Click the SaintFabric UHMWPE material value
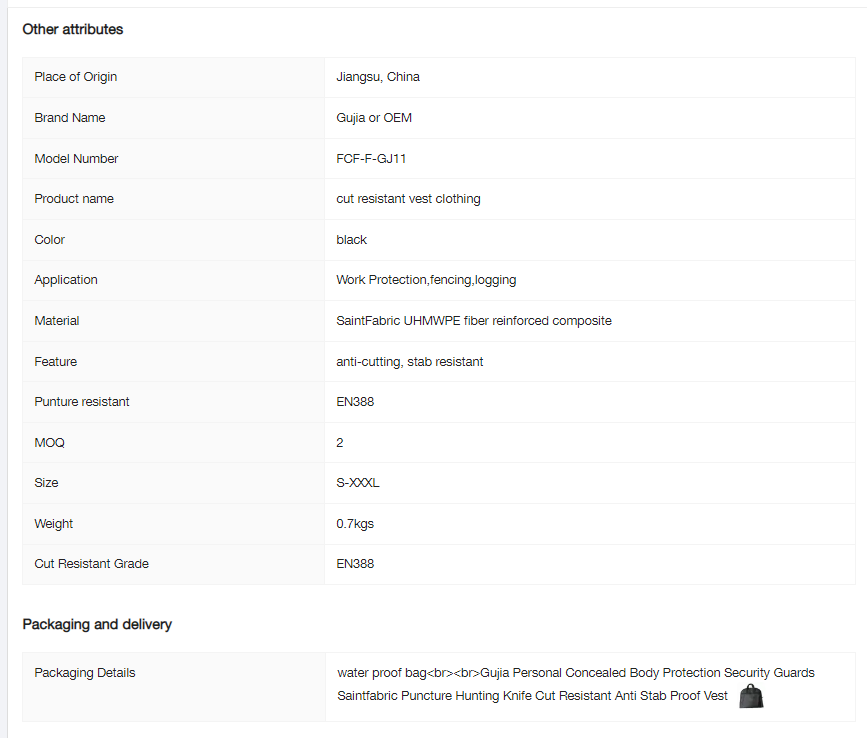Image resolution: width=867 pixels, height=738 pixels. point(474,321)
